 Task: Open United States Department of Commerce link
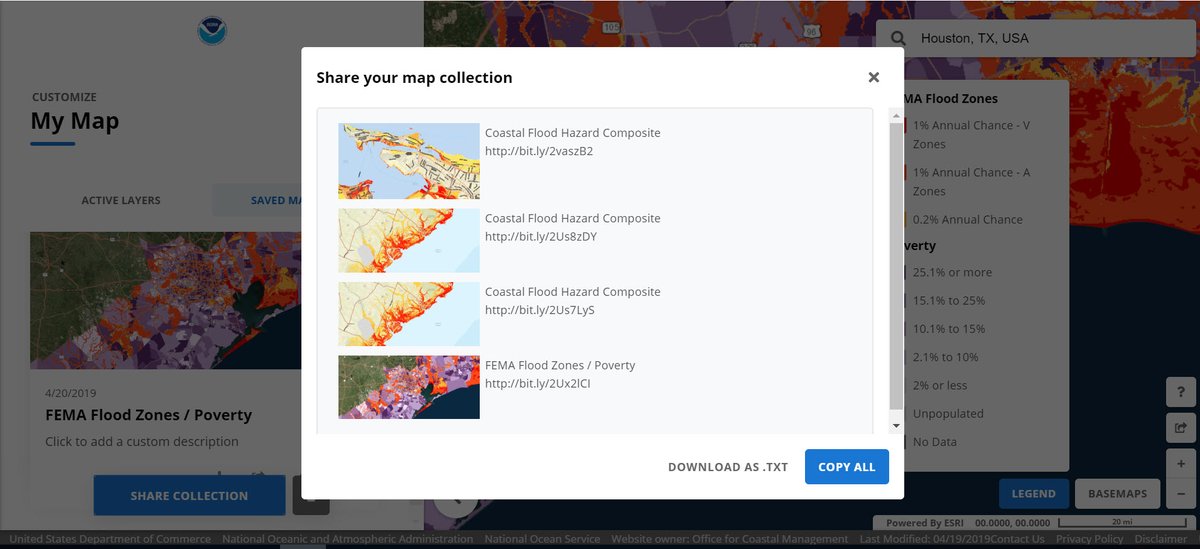pyautogui.click(x=110, y=539)
